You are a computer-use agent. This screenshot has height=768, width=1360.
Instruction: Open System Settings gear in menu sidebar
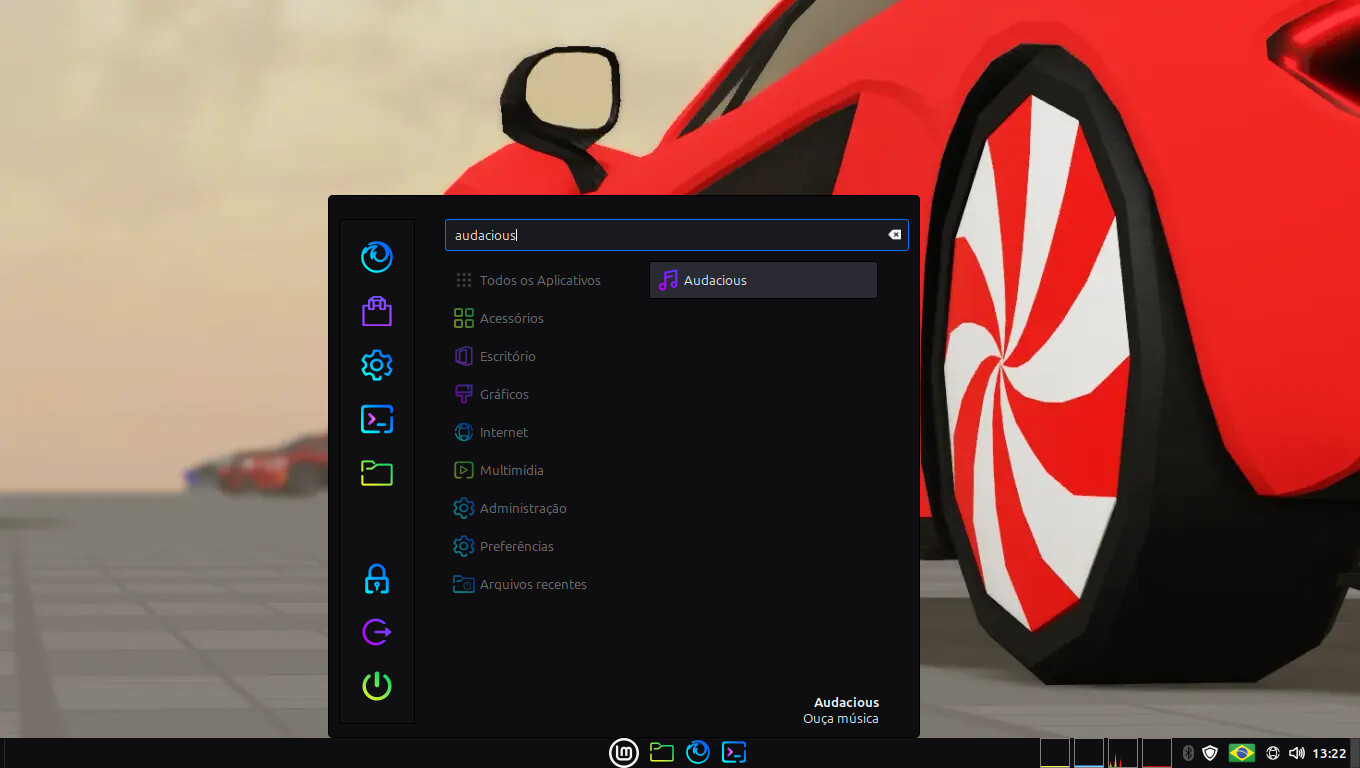377,365
